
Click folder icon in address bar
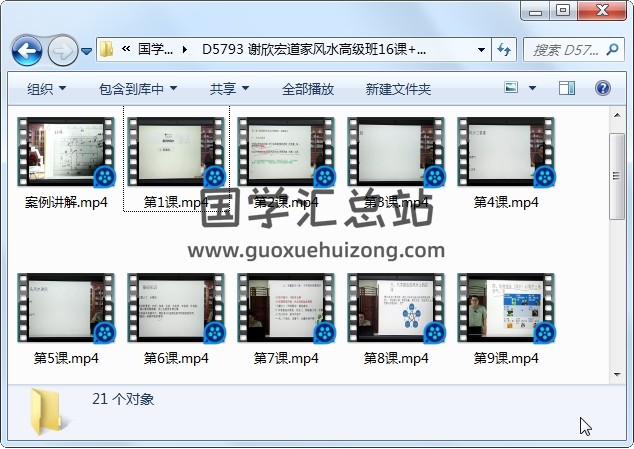[107, 49]
